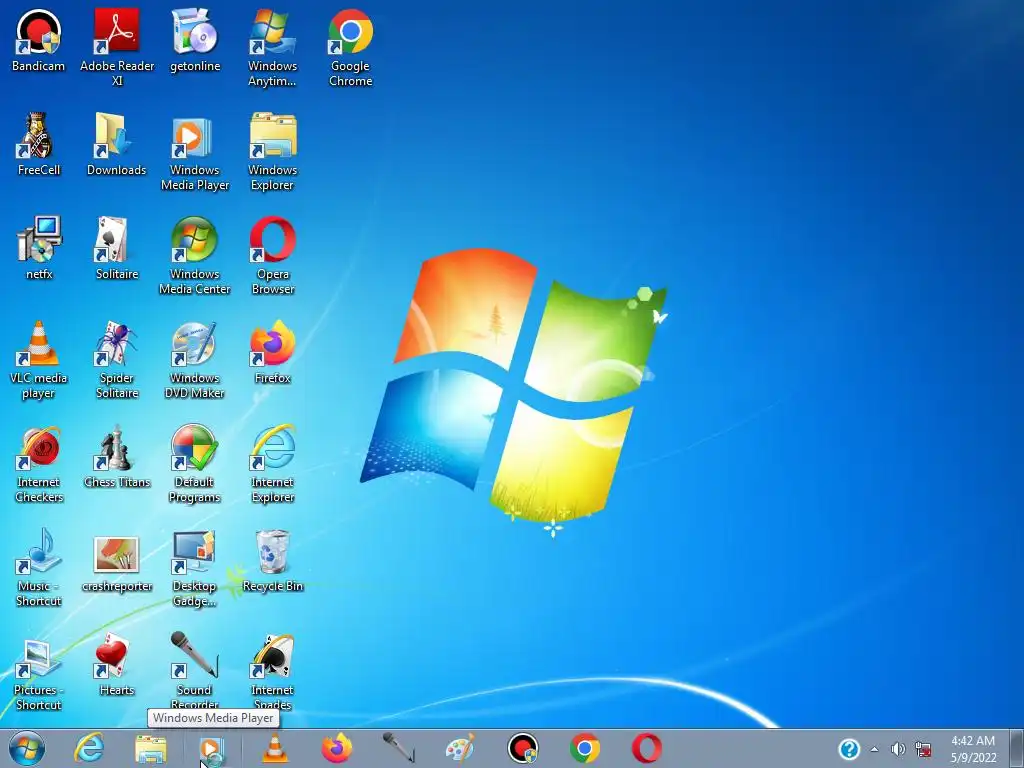Select the Music - Shortcut desktop icon
The width and height of the screenshot is (1024, 768).
coord(39,568)
